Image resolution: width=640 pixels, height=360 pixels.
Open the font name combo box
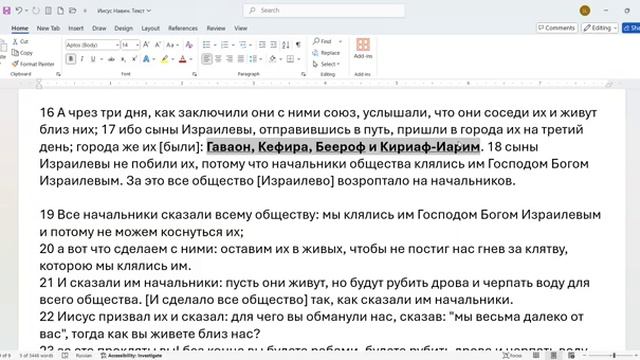92,45
